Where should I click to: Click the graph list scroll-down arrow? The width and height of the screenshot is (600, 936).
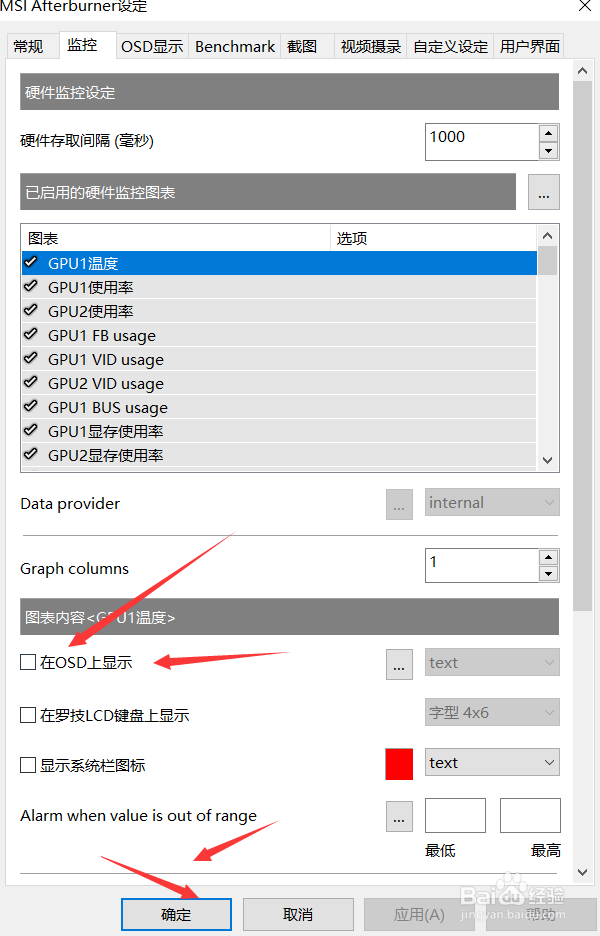click(x=547, y=460)
